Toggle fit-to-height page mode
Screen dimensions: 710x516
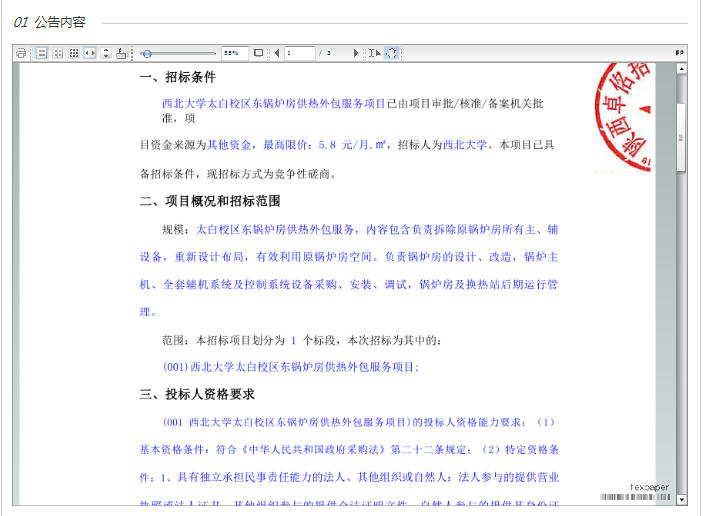click(106, 53)
